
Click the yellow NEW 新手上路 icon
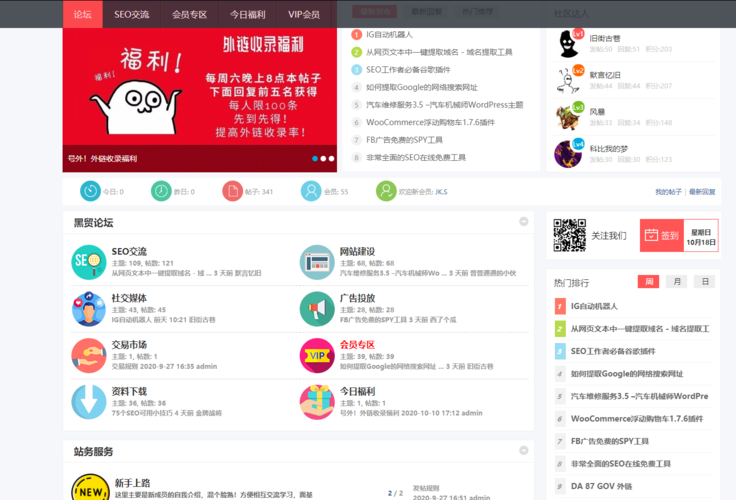(x=90, y=488)
